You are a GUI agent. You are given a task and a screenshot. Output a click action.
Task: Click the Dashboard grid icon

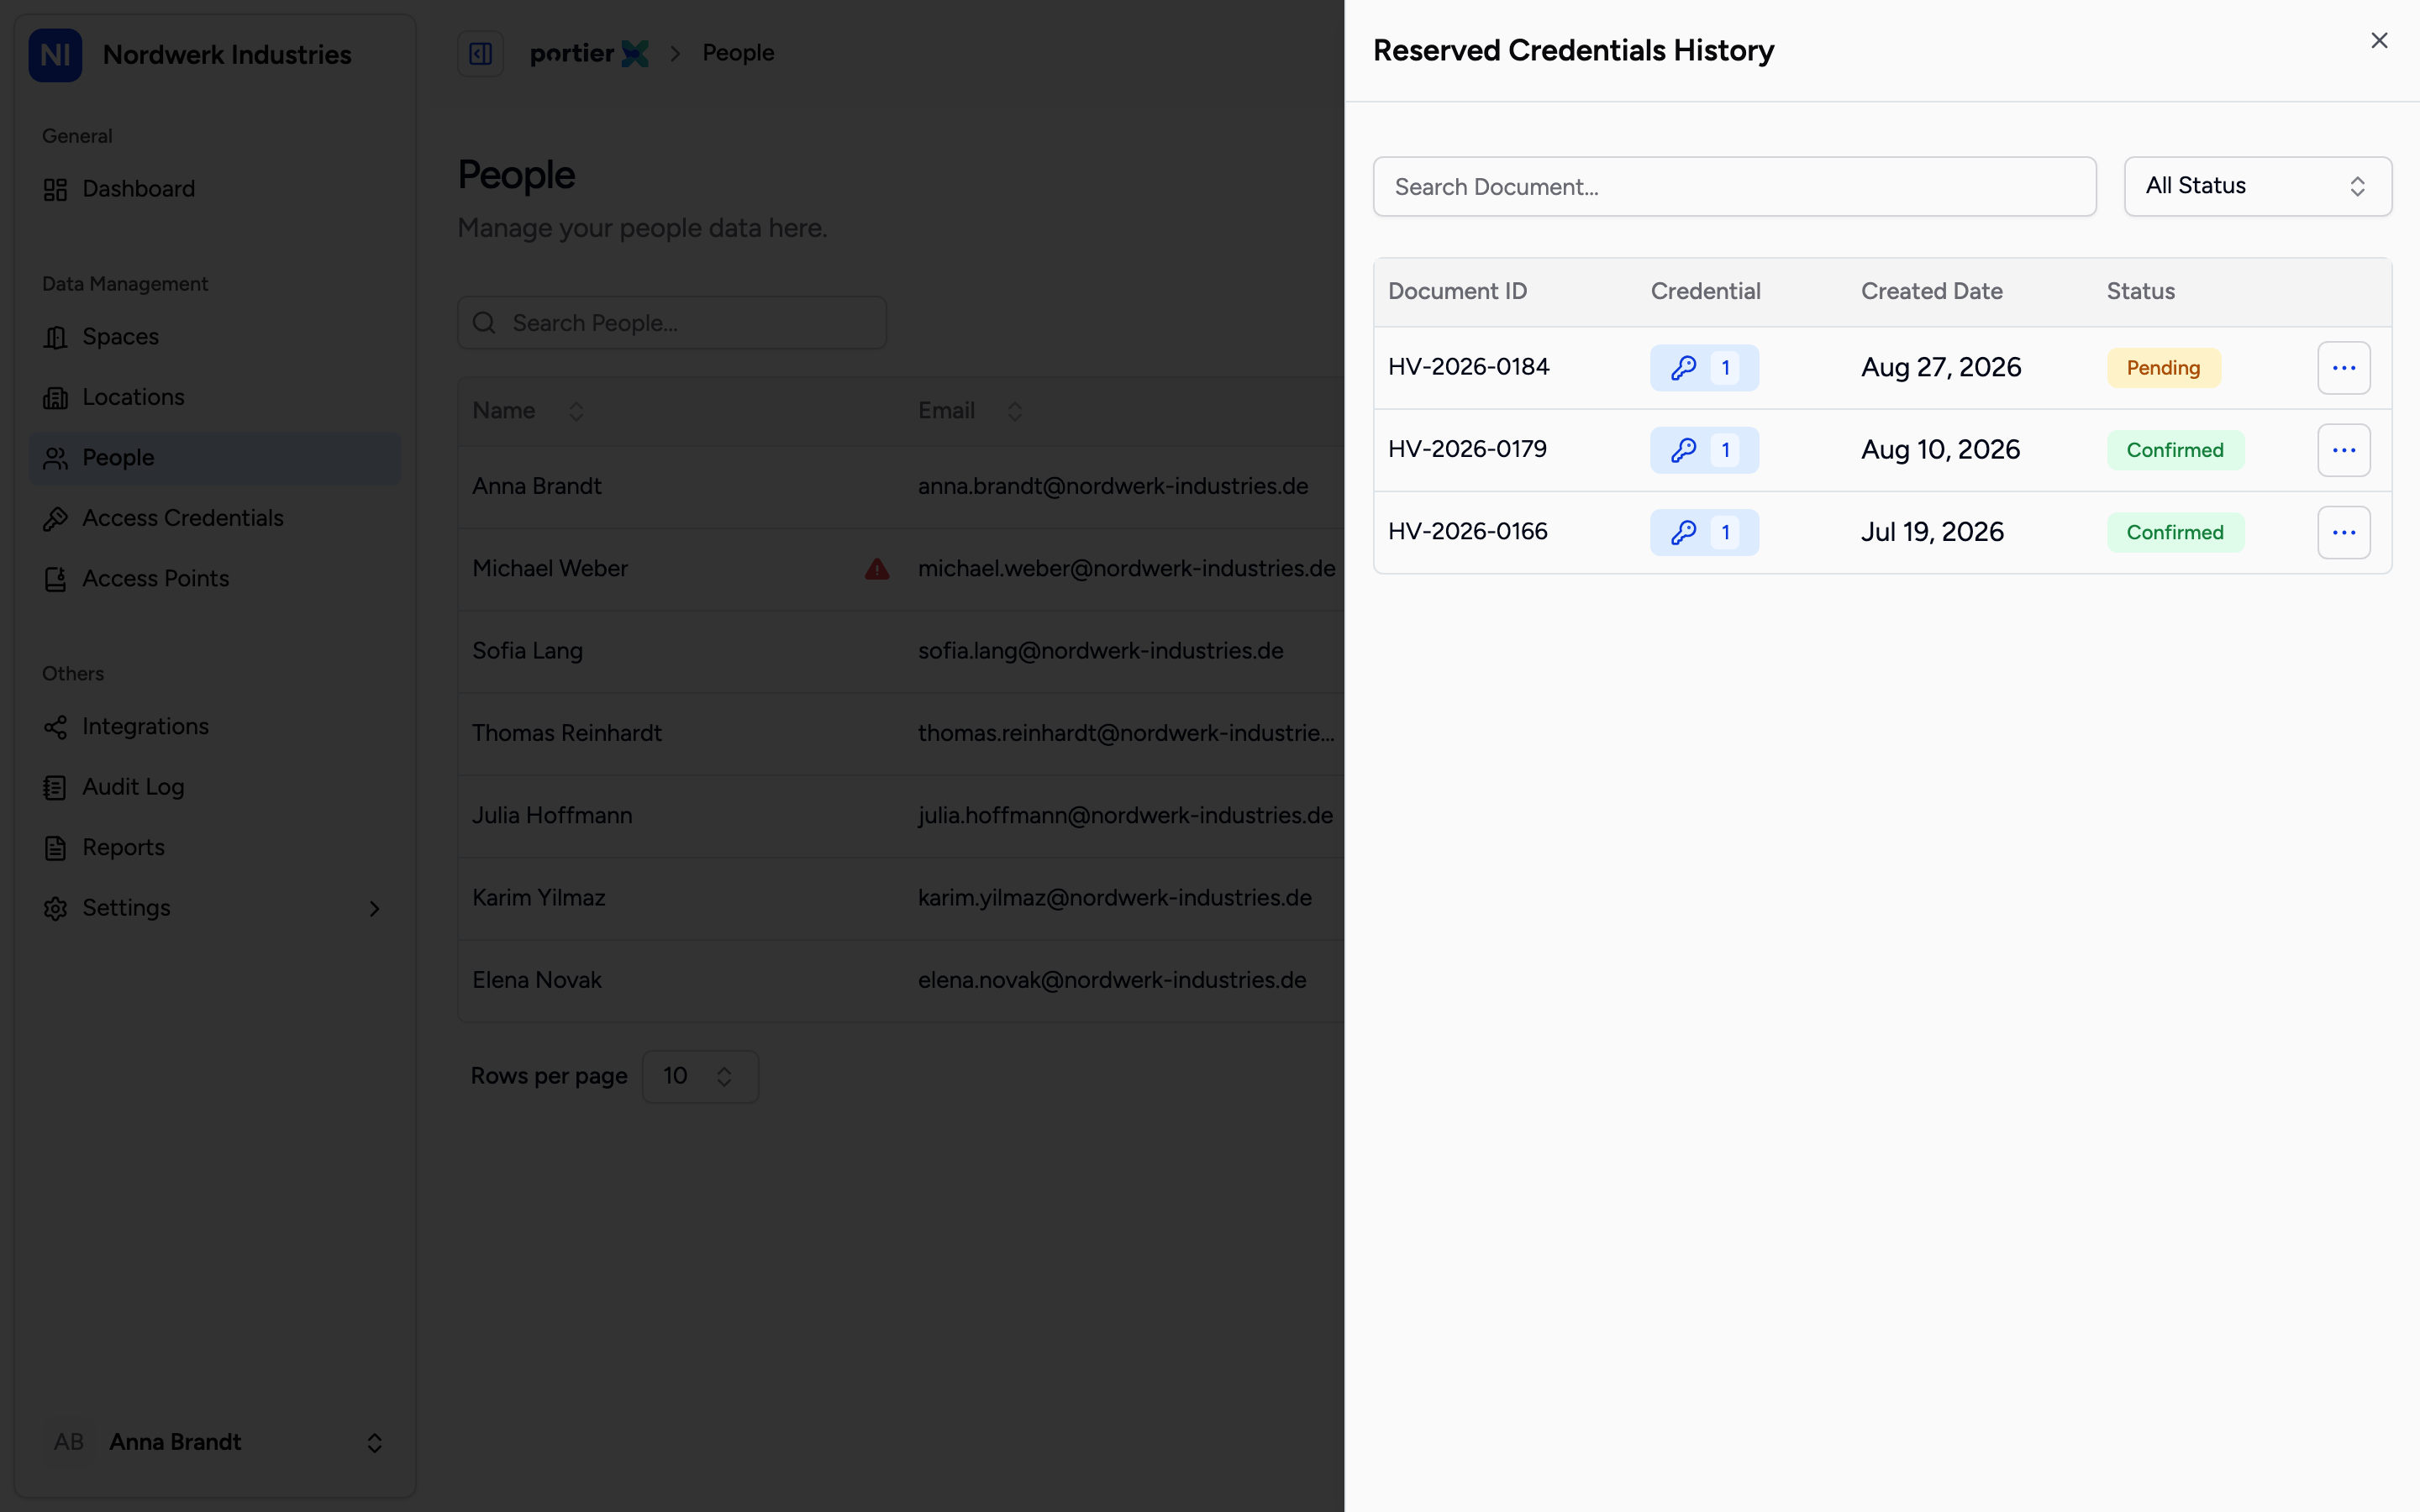point(55,189)
